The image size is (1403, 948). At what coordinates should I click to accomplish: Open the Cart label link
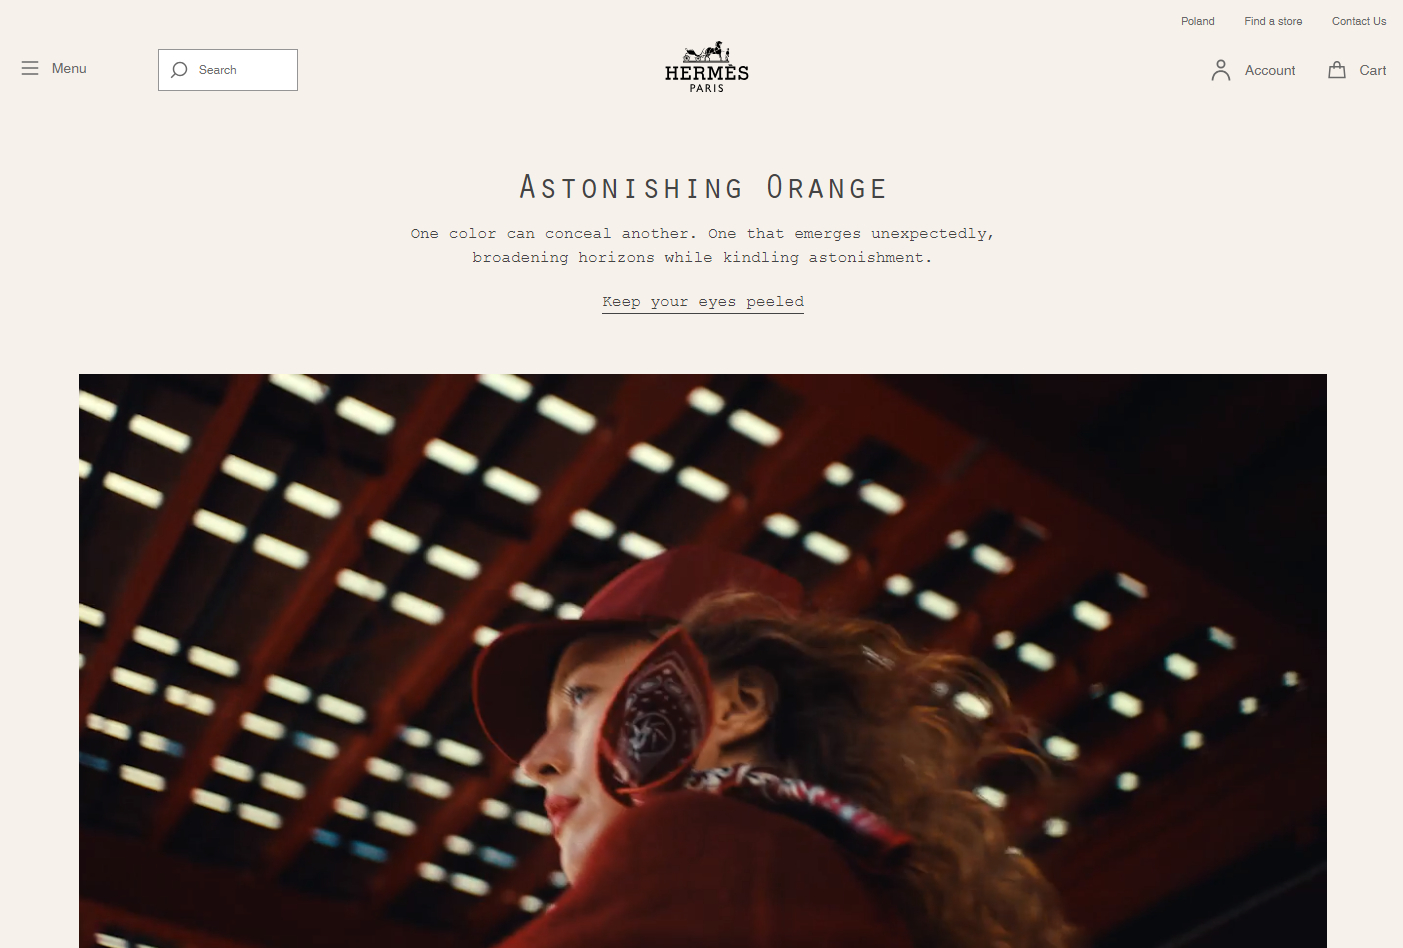pyautogui.click(x=1372, y=70)
